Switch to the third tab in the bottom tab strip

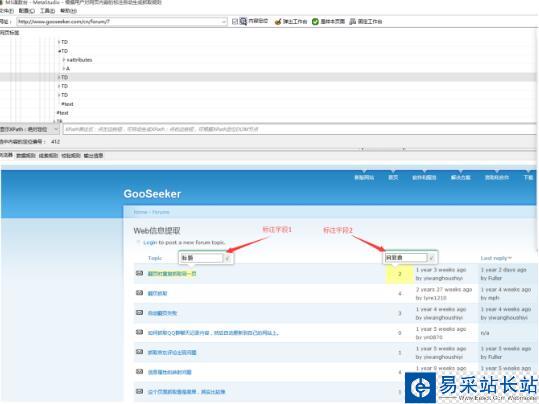(48, 156)
